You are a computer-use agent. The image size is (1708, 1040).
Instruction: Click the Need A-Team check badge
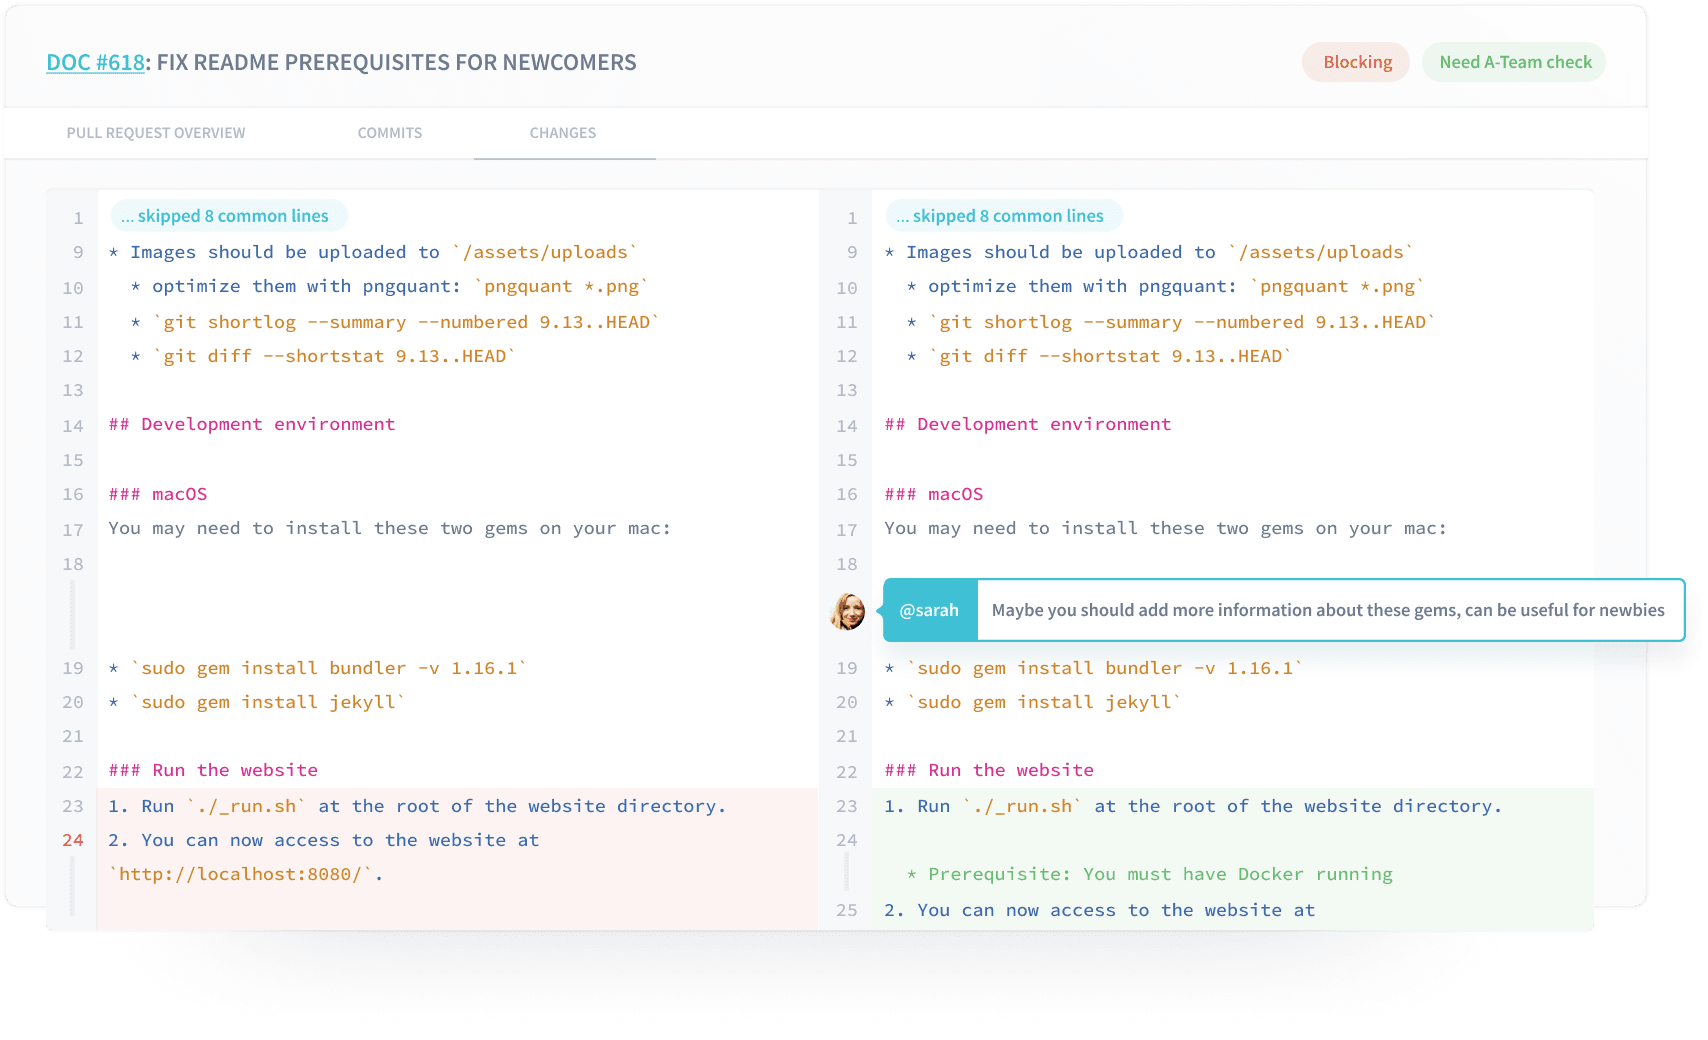click(1514, 63)
